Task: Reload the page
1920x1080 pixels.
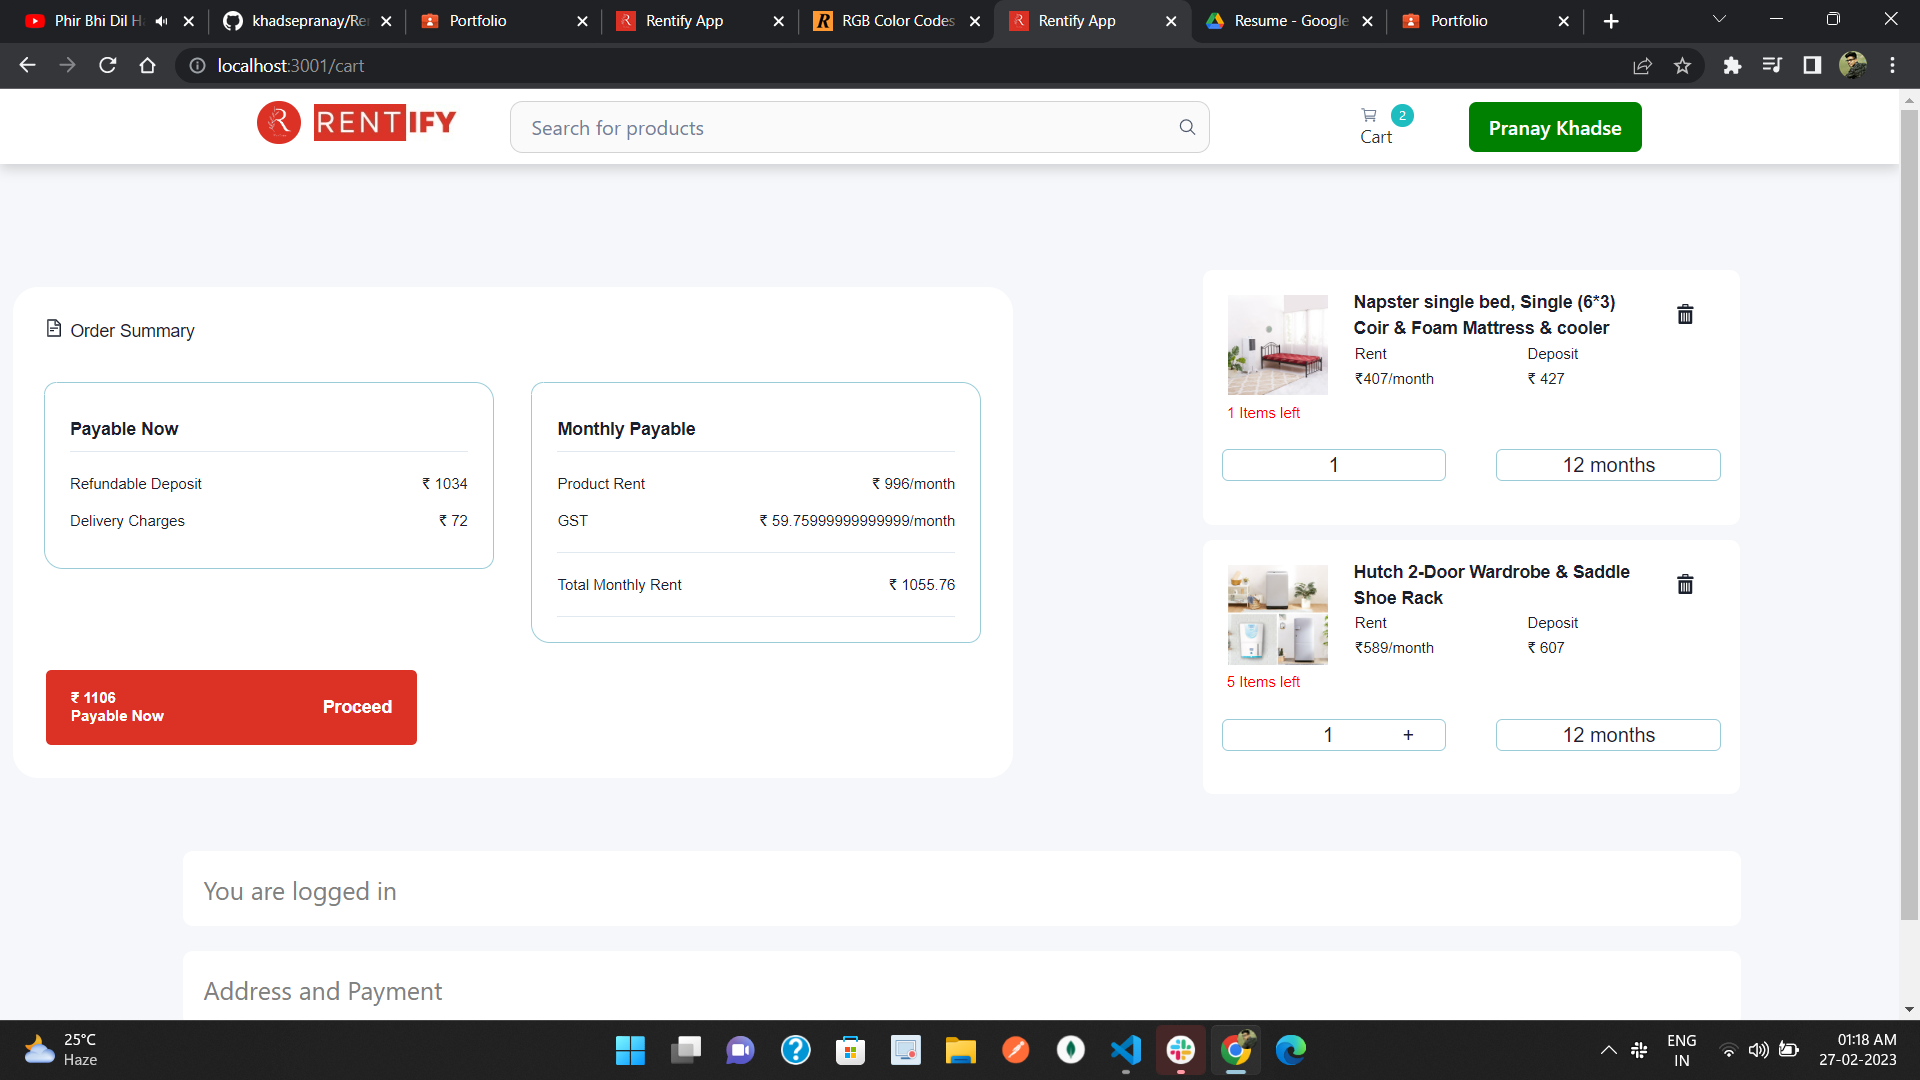Action: click(x=108, y=66)
